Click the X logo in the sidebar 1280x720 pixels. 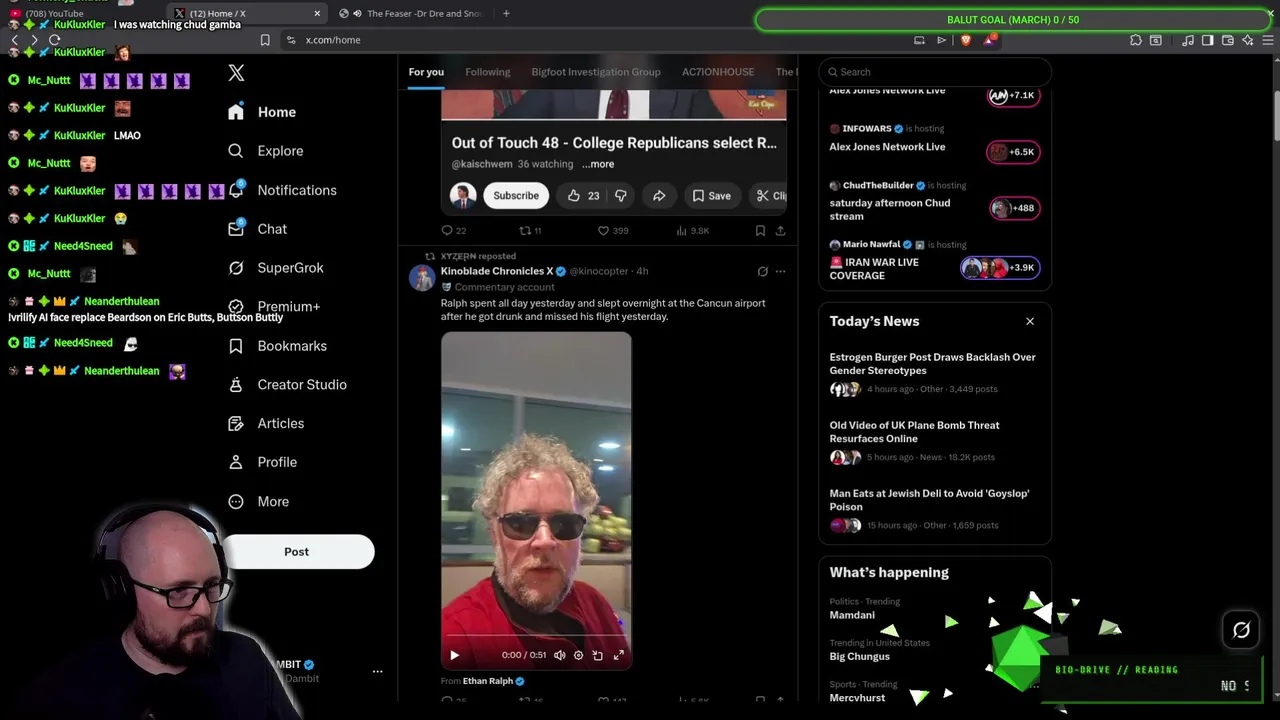(236, 73)
